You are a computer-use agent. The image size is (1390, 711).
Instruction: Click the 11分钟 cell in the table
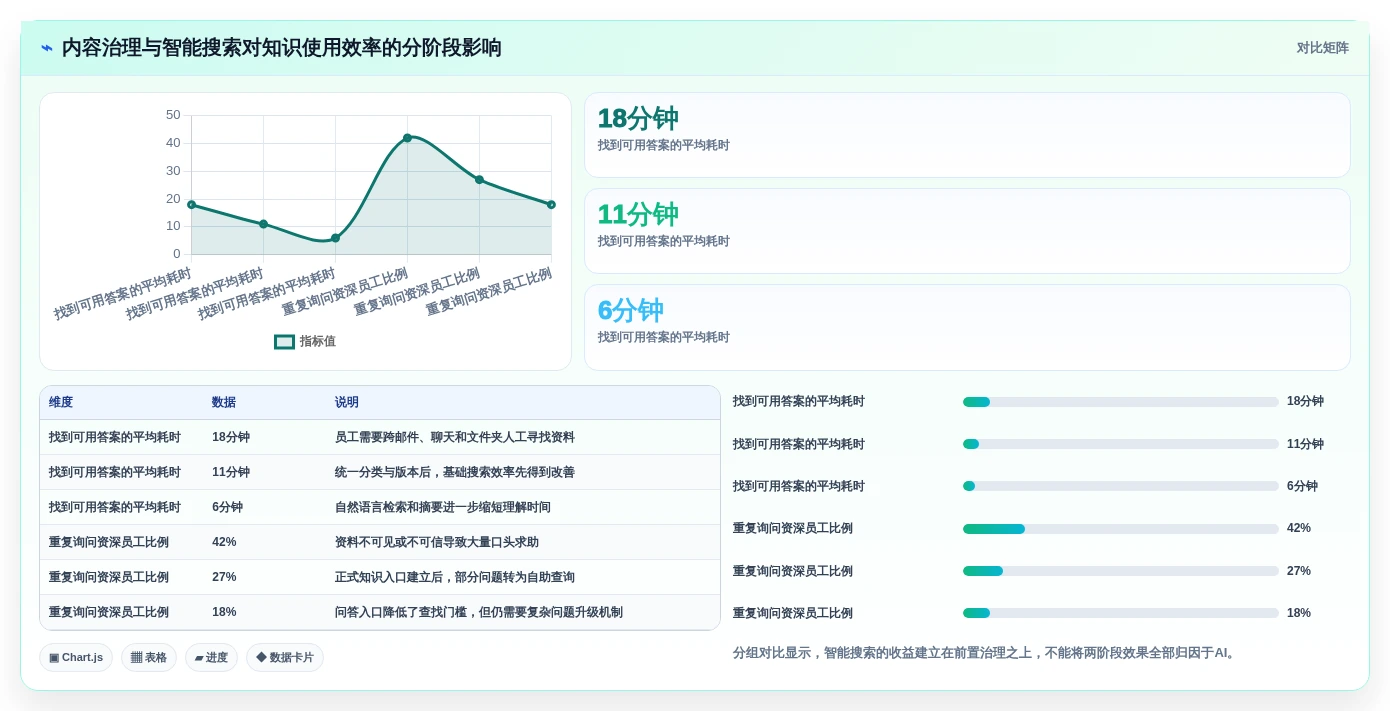pyautogui.click(x=231, y=472)
